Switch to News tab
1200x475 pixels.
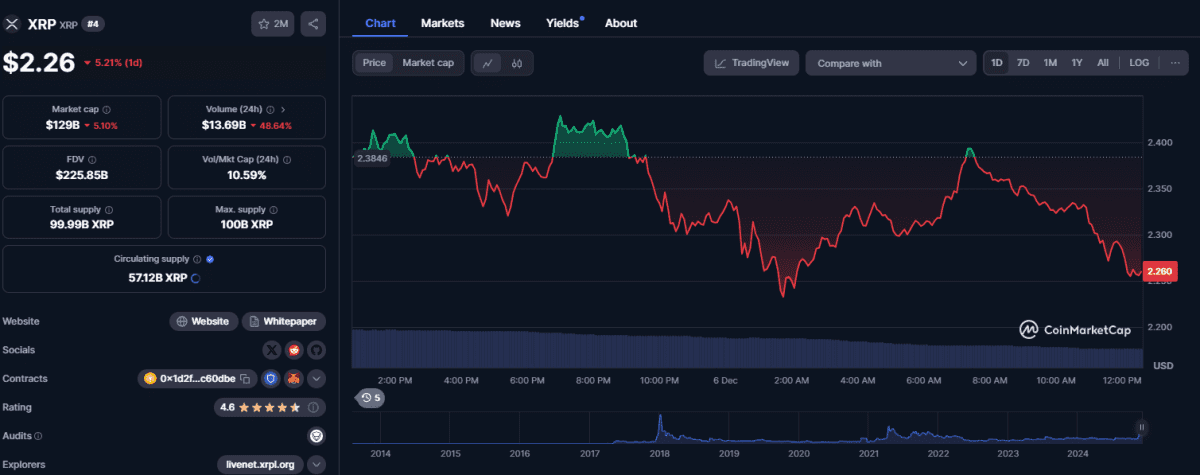[505, 23]
